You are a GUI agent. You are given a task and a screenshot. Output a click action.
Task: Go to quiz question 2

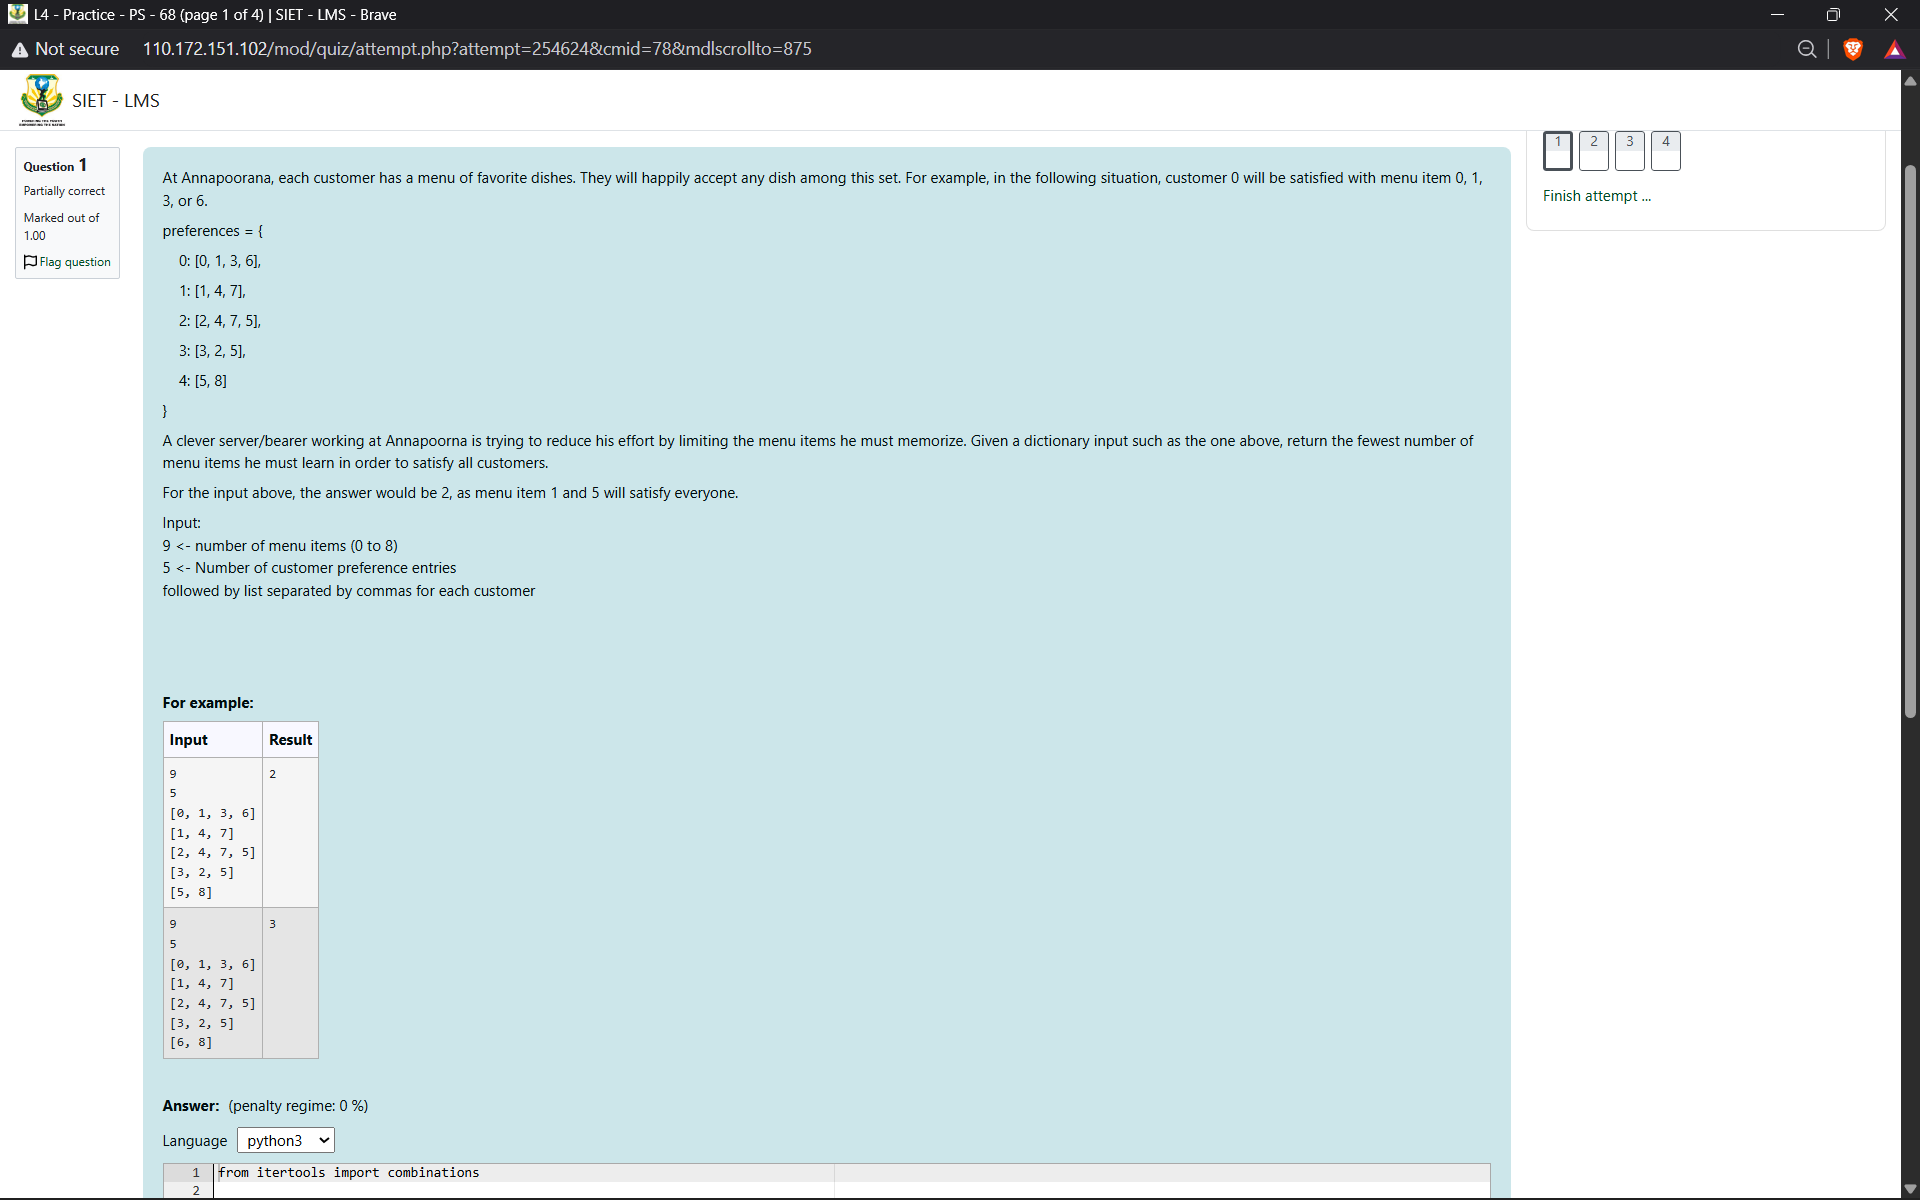pyautogui.click(x=1593, y=150)
